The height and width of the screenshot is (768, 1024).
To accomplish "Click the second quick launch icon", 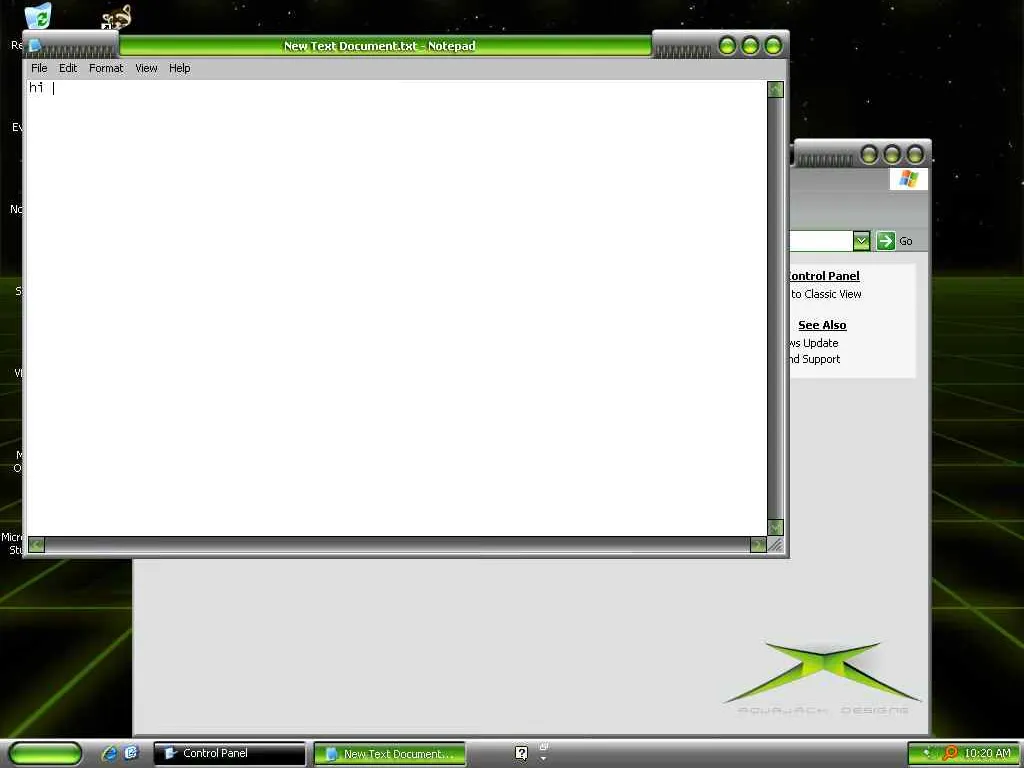I will (131, 753).
